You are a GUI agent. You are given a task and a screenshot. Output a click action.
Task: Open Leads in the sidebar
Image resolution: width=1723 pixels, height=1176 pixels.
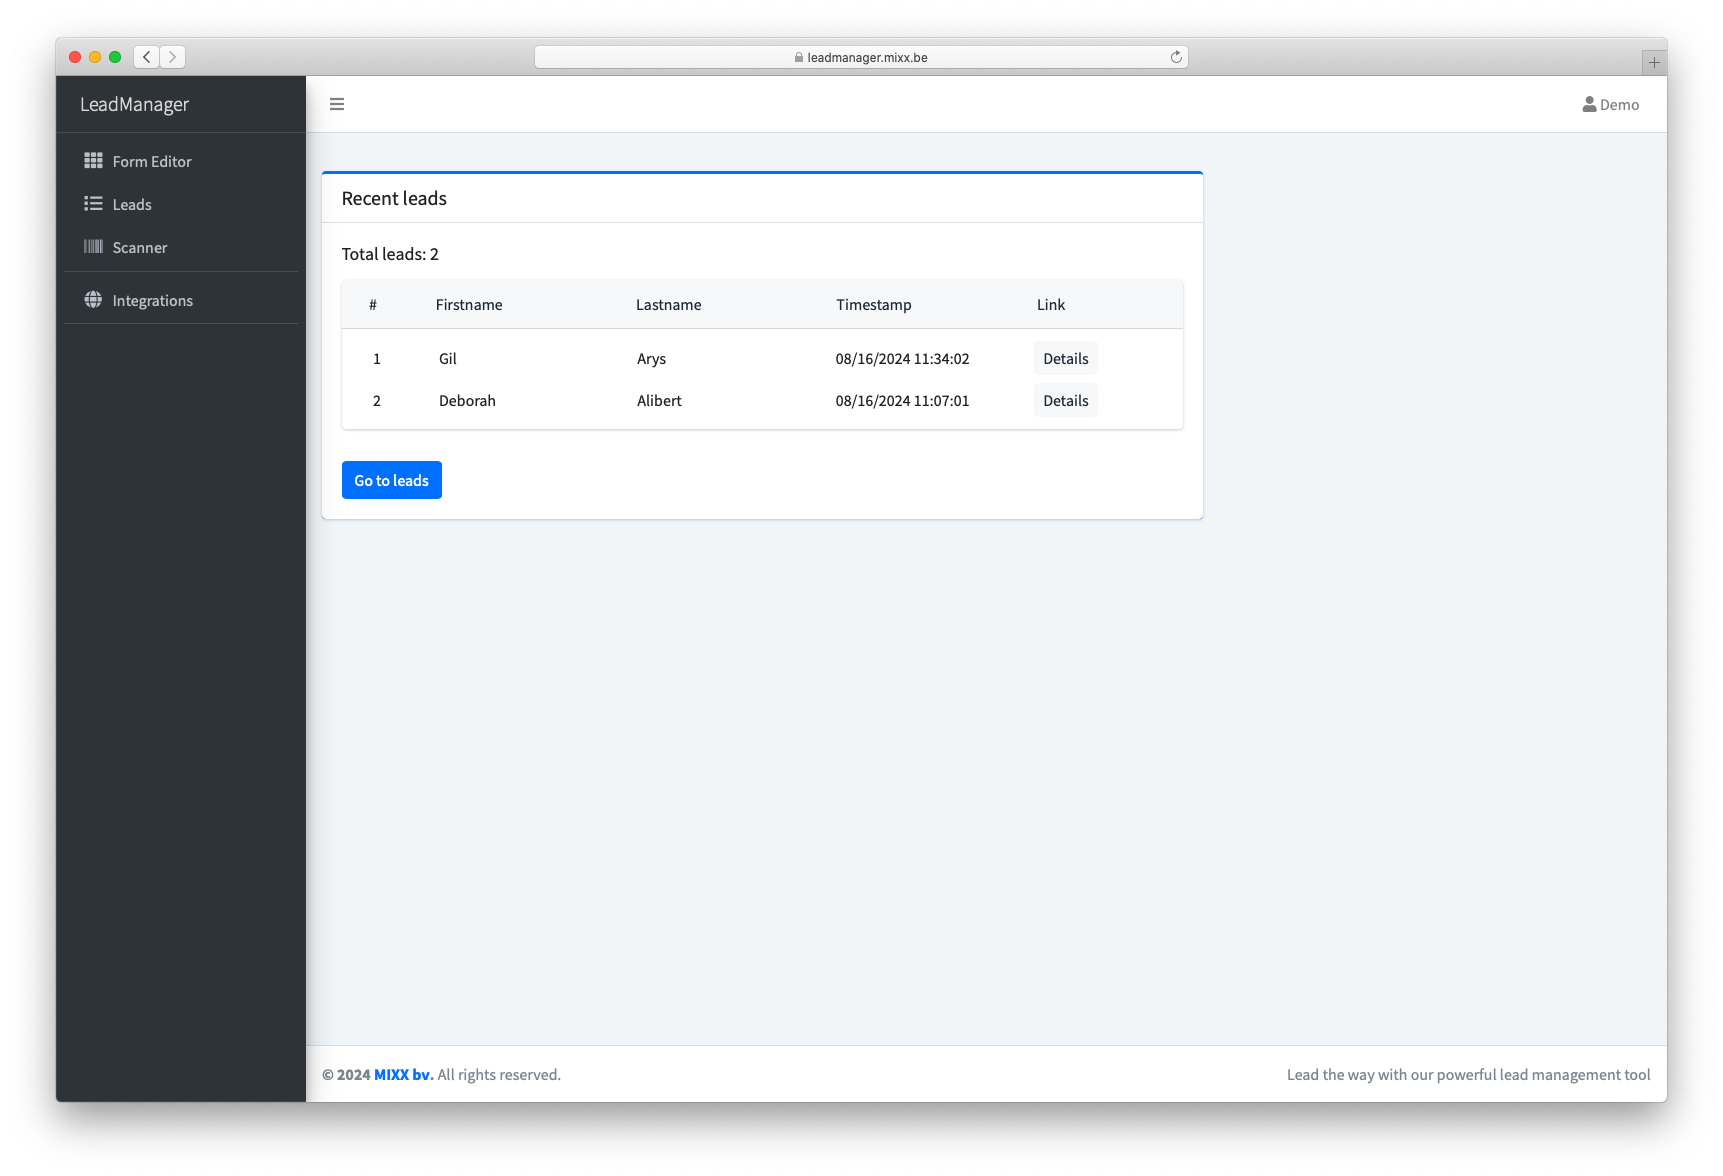pyautogui.click(x=181, y=204)
